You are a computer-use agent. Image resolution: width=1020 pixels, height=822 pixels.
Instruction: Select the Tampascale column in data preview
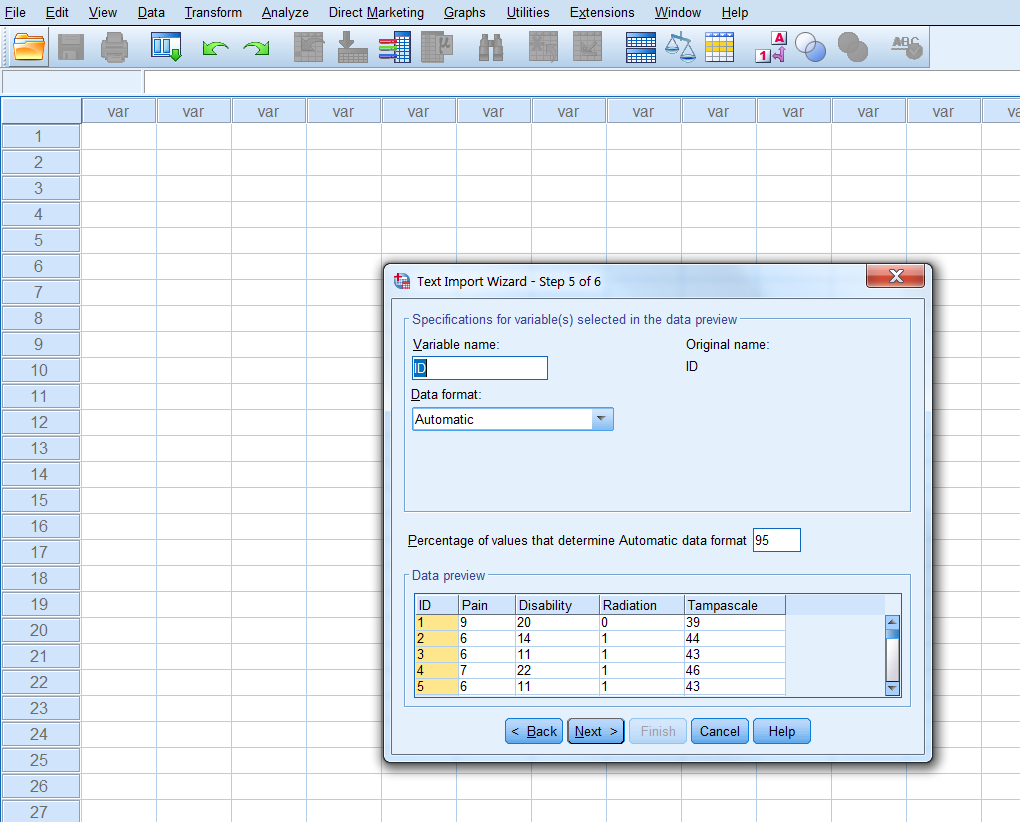pos(734,605)
